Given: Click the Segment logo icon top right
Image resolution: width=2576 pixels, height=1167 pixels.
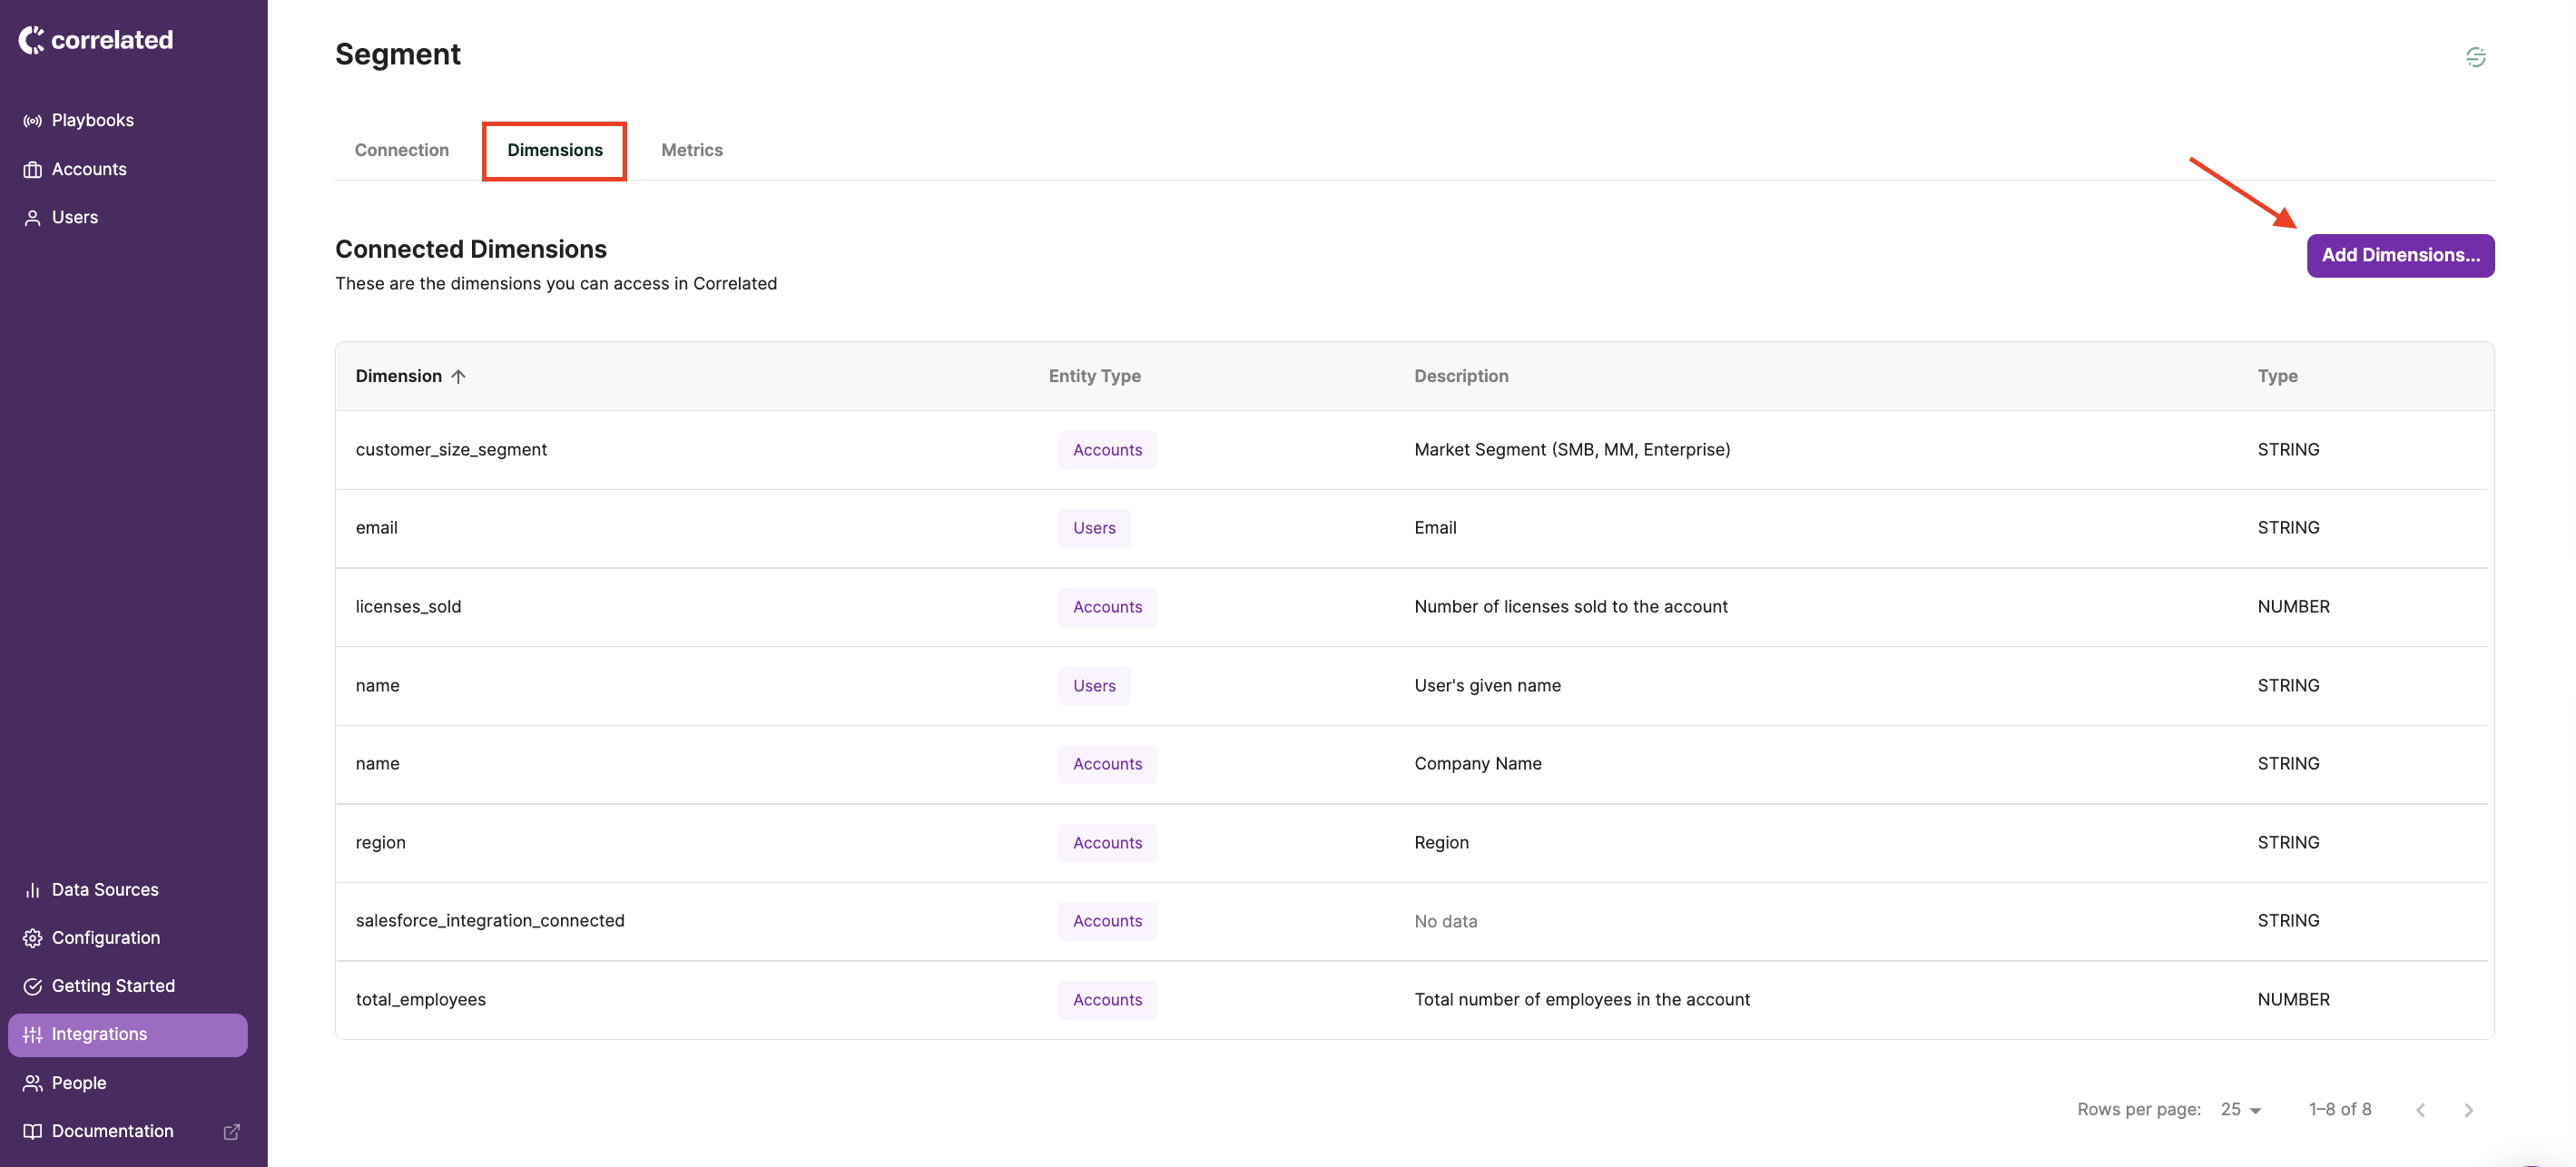Looking at the screenshot, I should pos(2475,57).
